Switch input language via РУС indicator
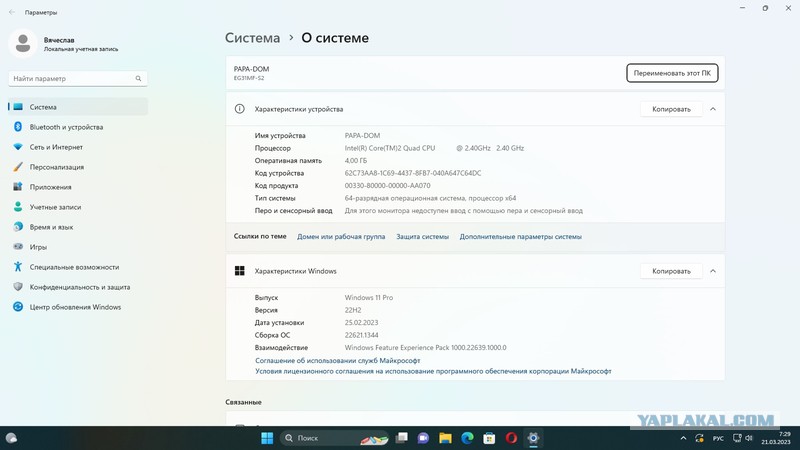 tap(718, 438)
